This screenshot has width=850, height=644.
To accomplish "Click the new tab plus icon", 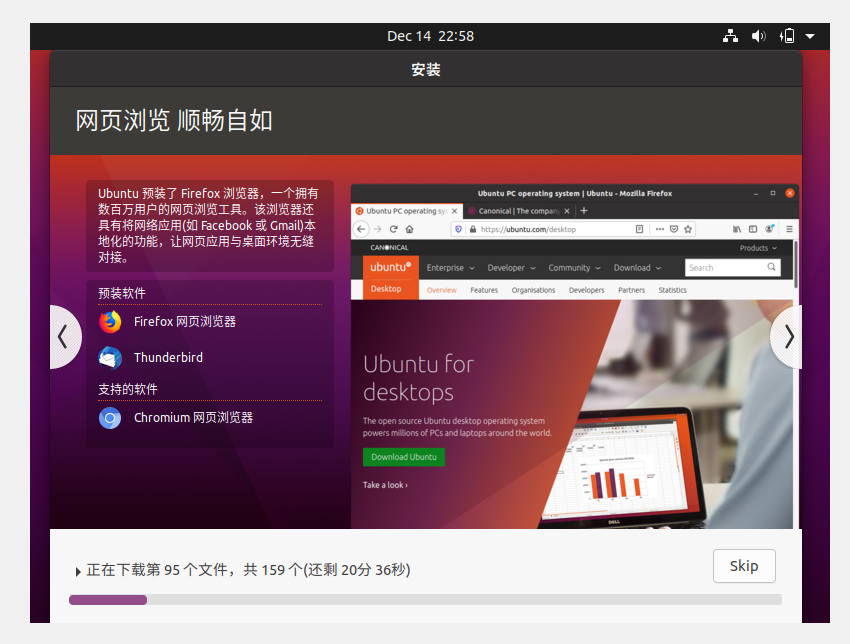I will click(584, 210).
